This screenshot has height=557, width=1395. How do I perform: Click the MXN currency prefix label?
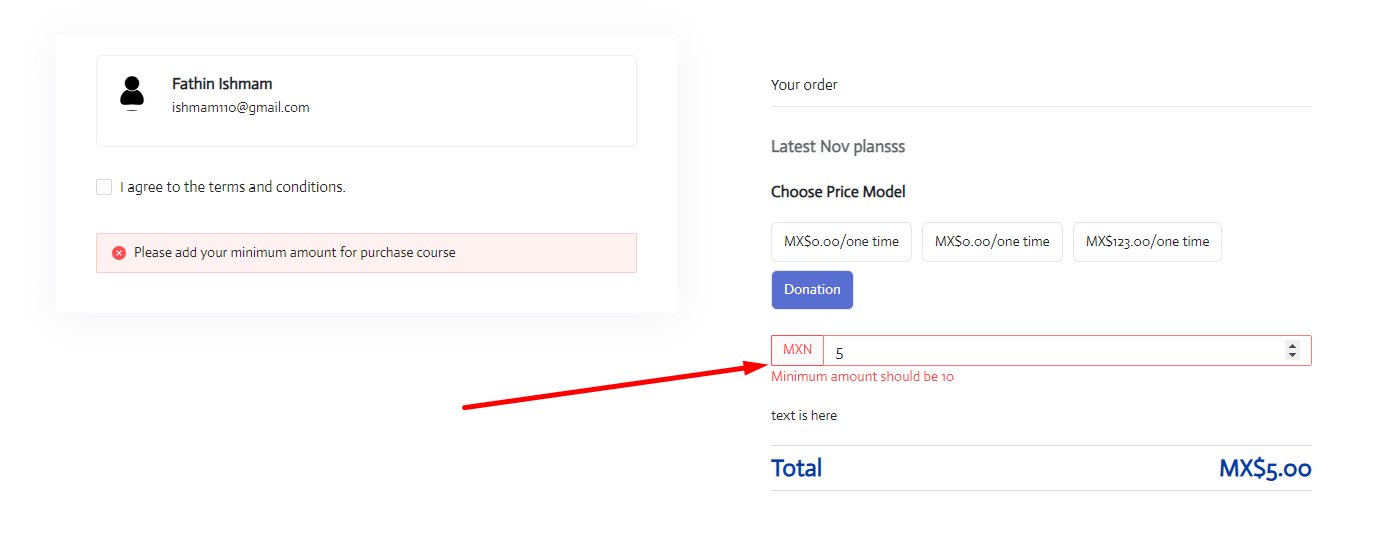click(x=797, y=350)
